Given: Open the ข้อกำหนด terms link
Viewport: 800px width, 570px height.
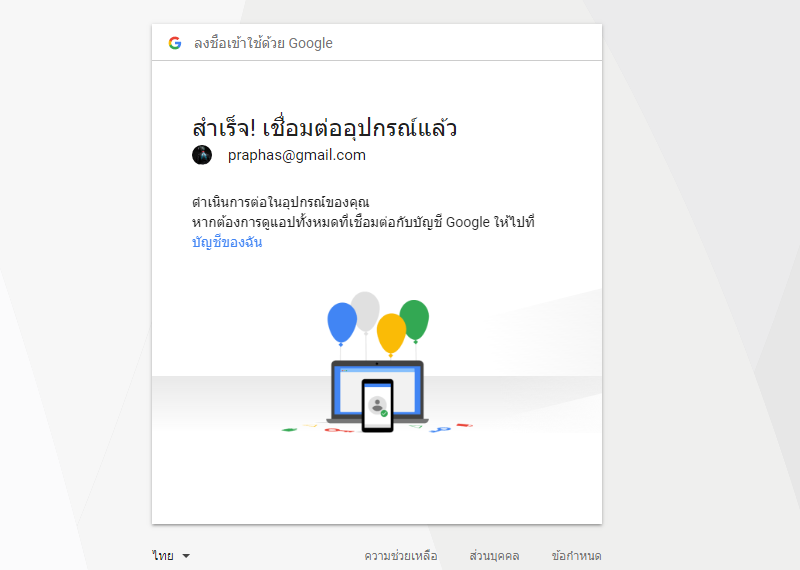Looking at the screenshot, I should (577, 556).
